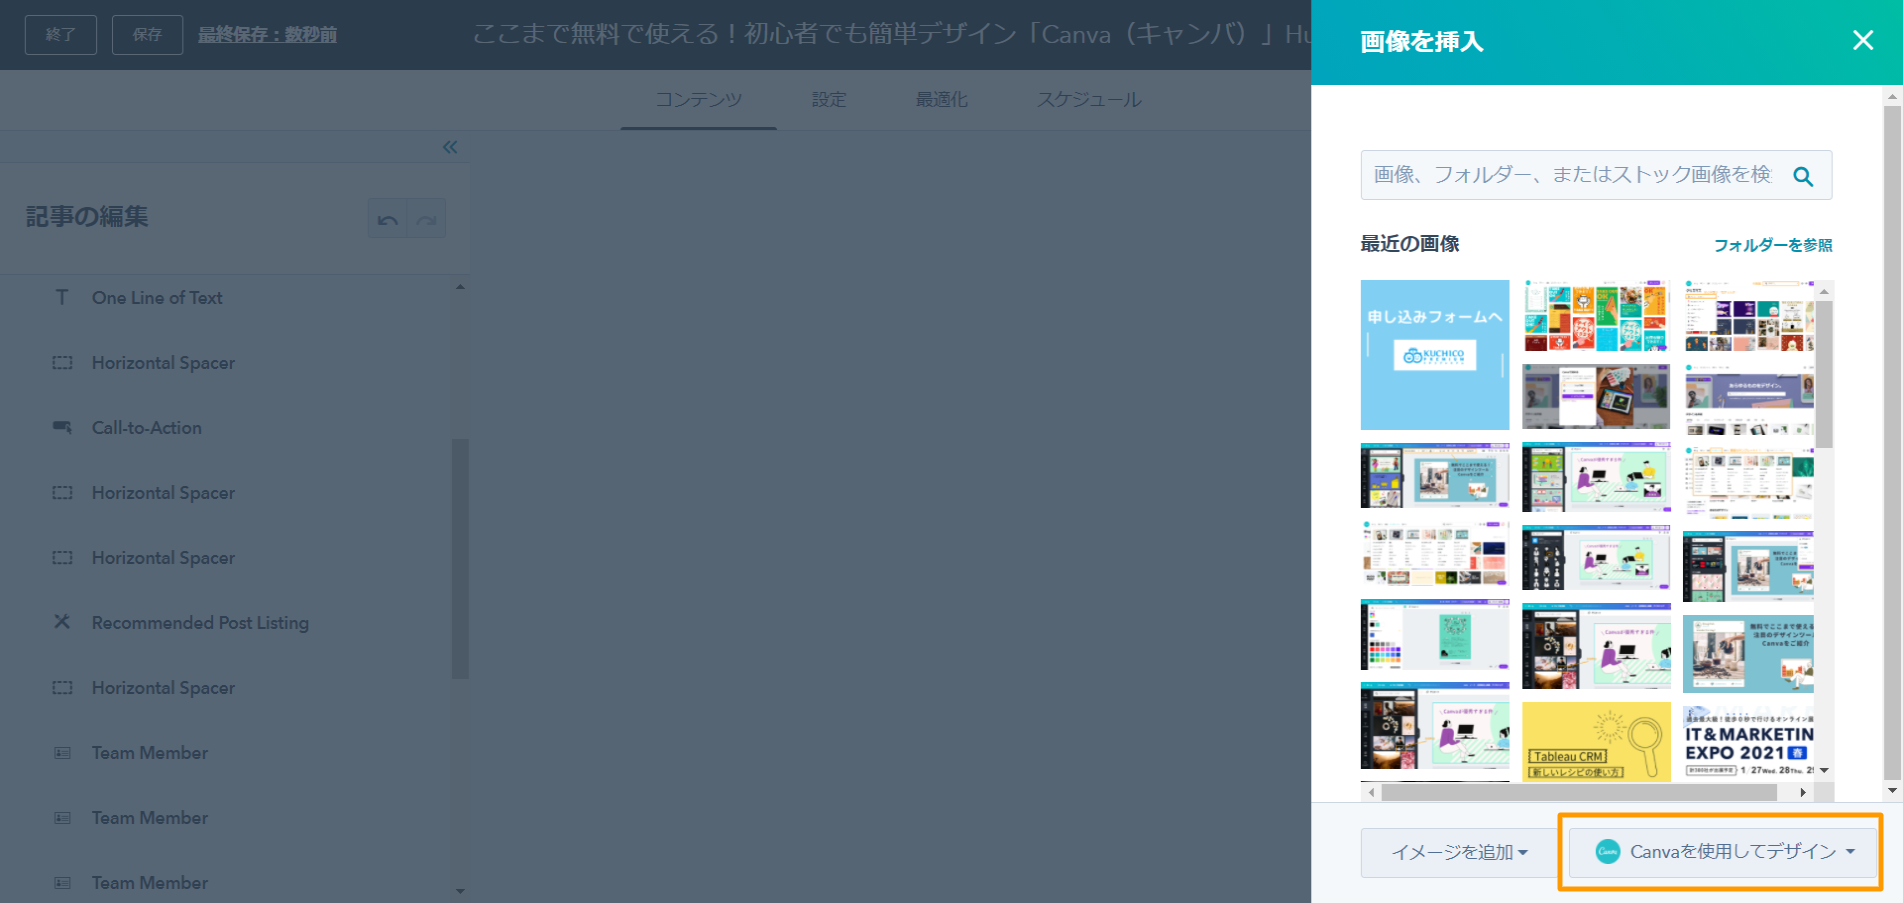This screenshot has width=1903, height=903.
Task: Select the Call-to-Action module icon
Action: (62, 428)
